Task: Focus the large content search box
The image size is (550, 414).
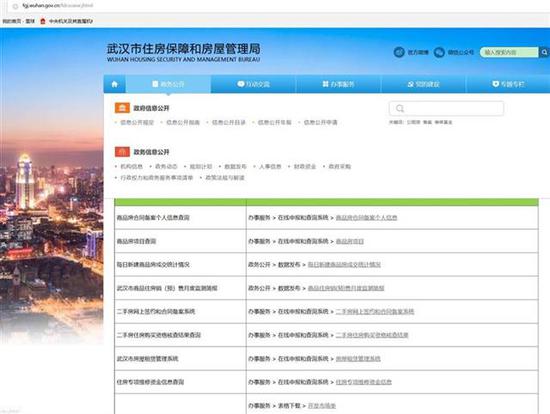Action: (446, 108)
